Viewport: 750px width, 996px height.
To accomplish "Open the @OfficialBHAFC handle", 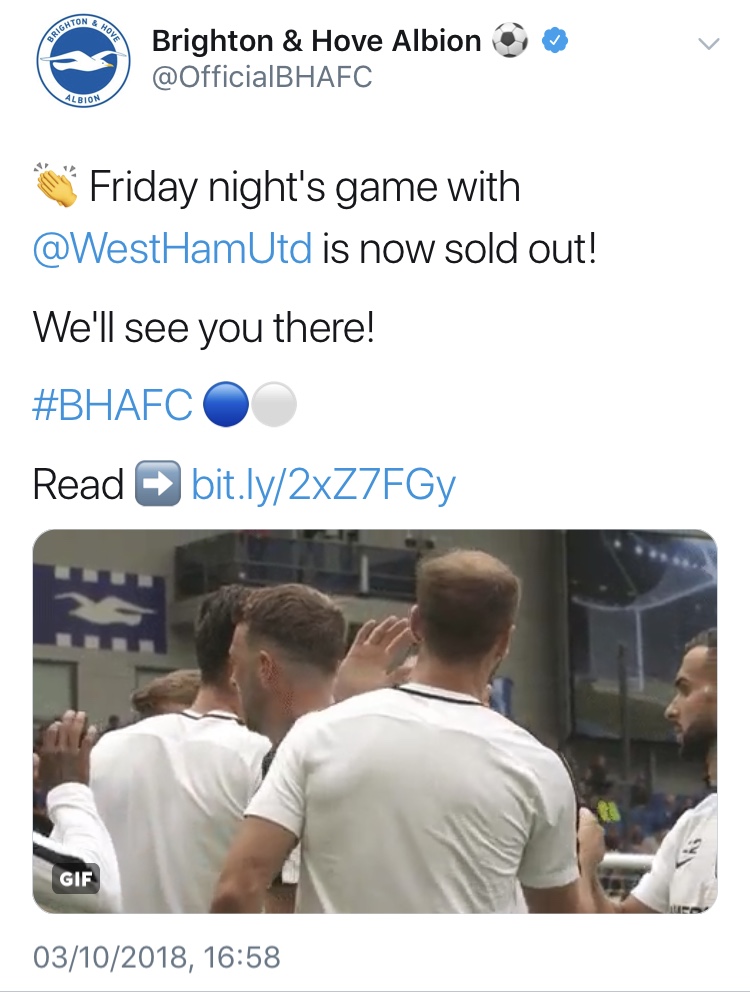I will 262,77.
